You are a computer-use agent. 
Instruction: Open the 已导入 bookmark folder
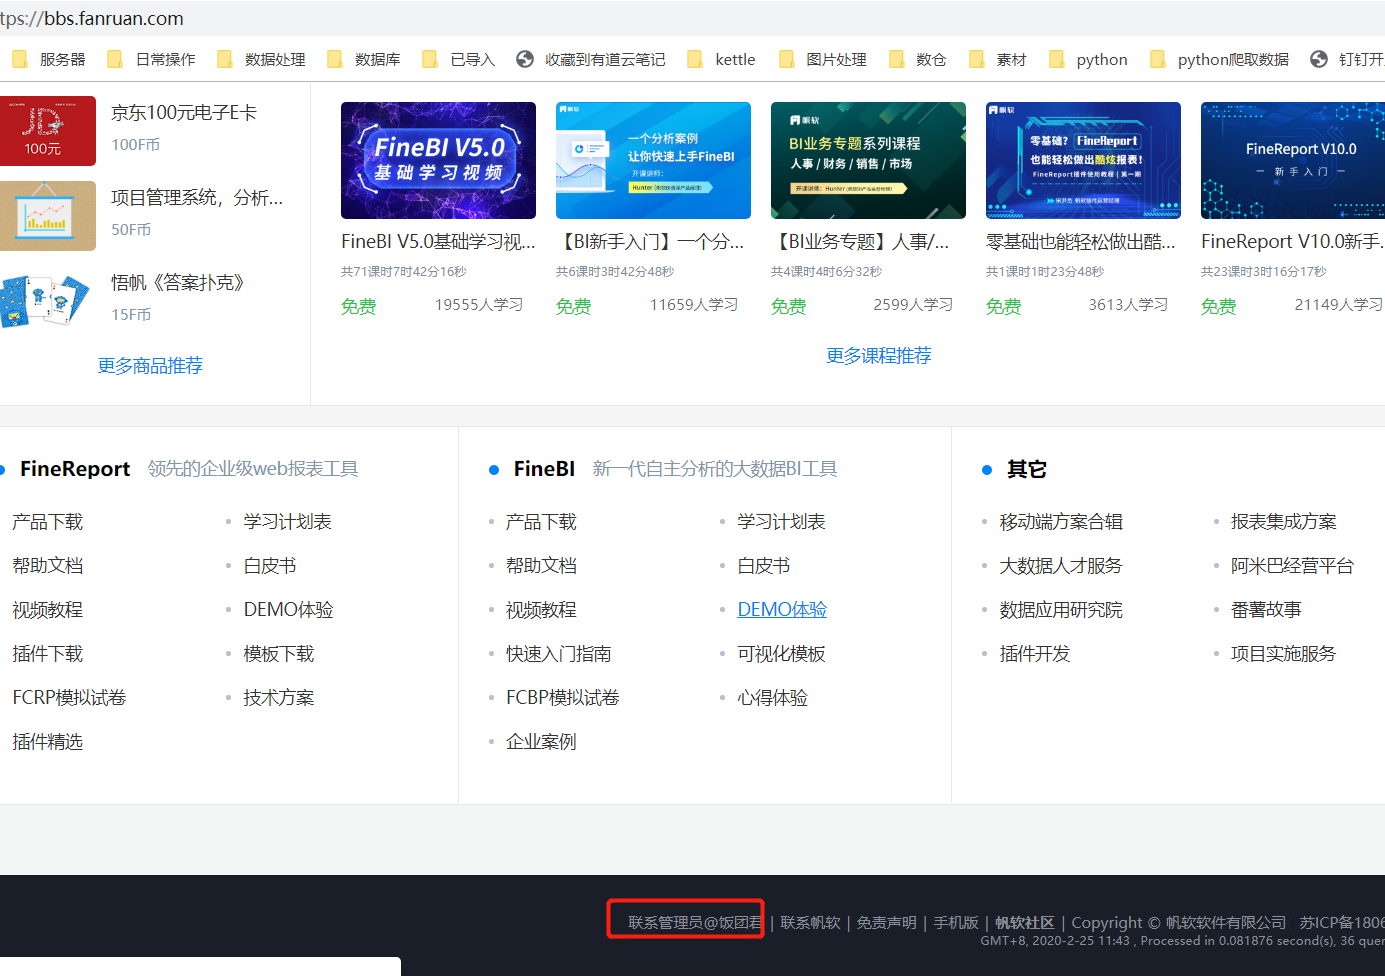(x=459, y=60)
